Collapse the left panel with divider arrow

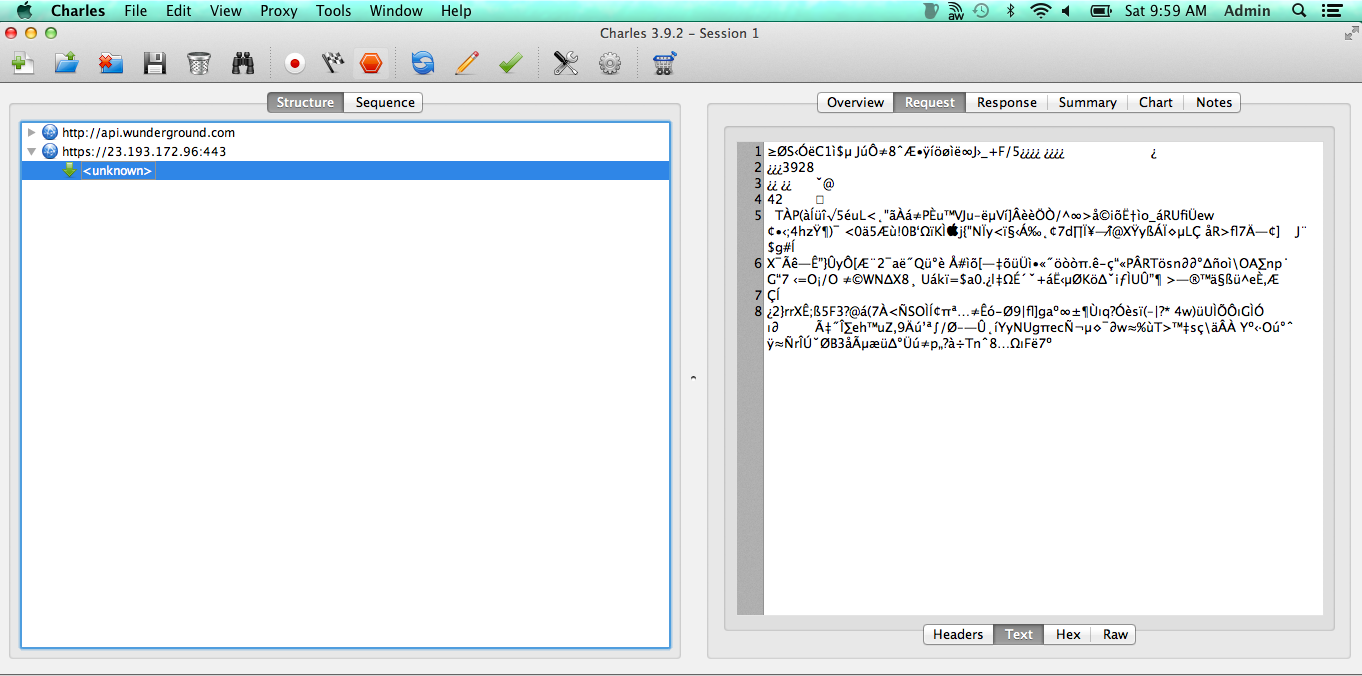[x=694, y=378]
